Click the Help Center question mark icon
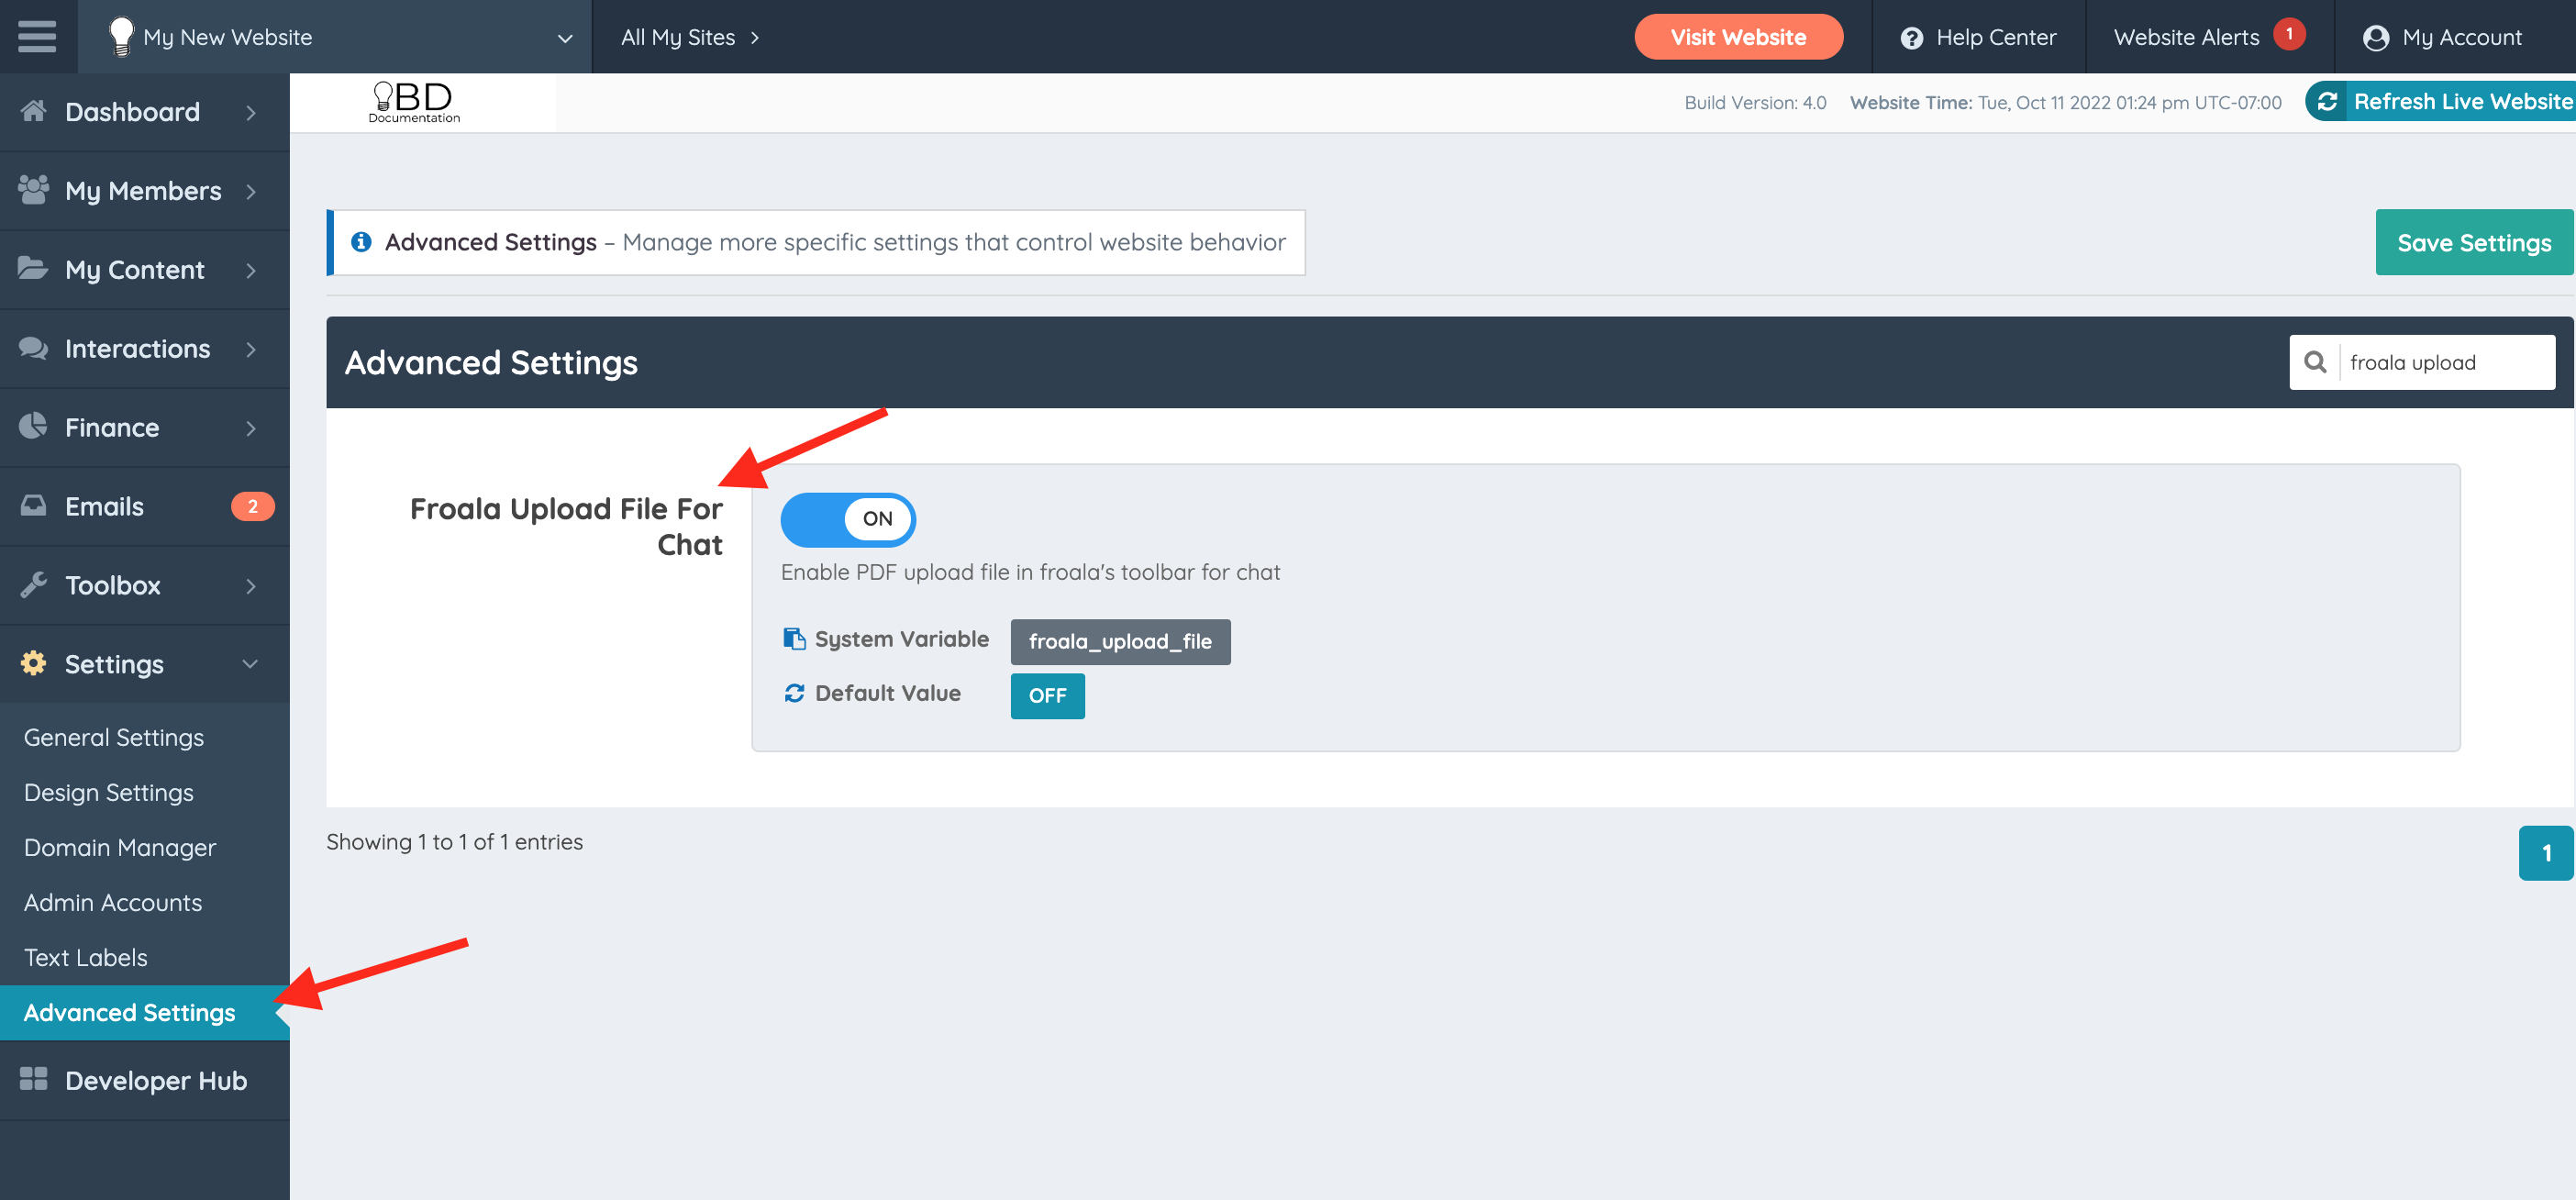The image size is (2576, 1200). coord(1911,38)
